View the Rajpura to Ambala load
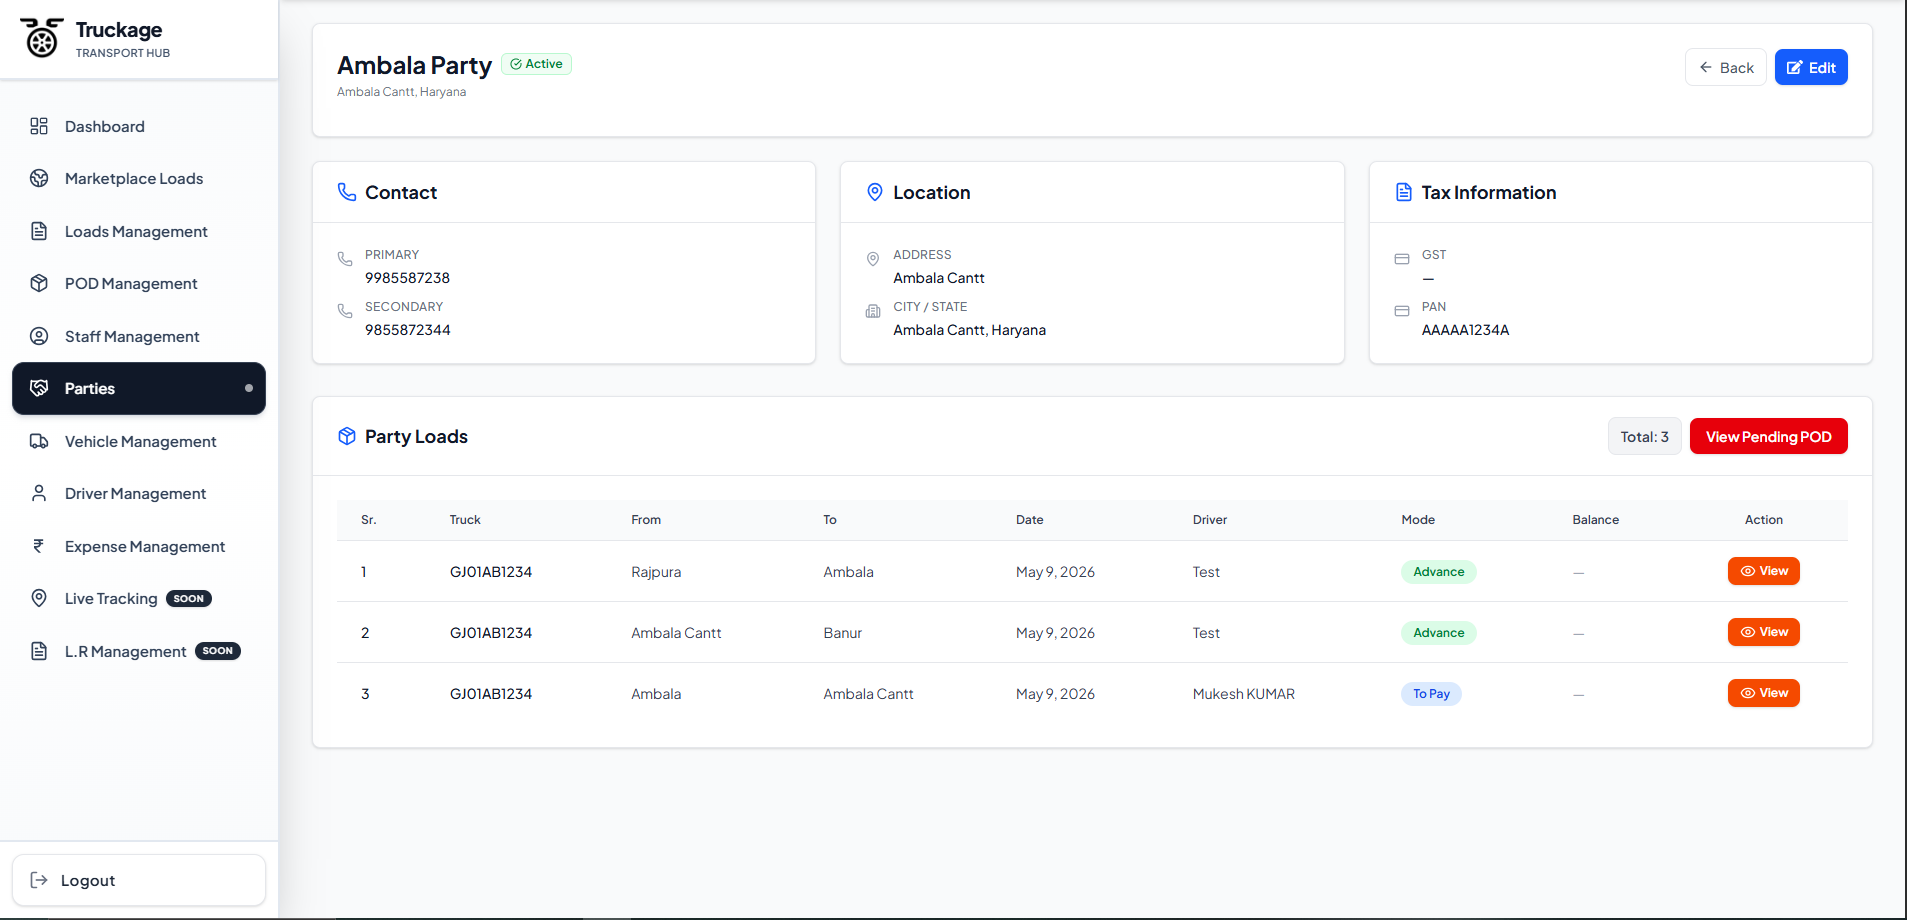 (1764, 571)
